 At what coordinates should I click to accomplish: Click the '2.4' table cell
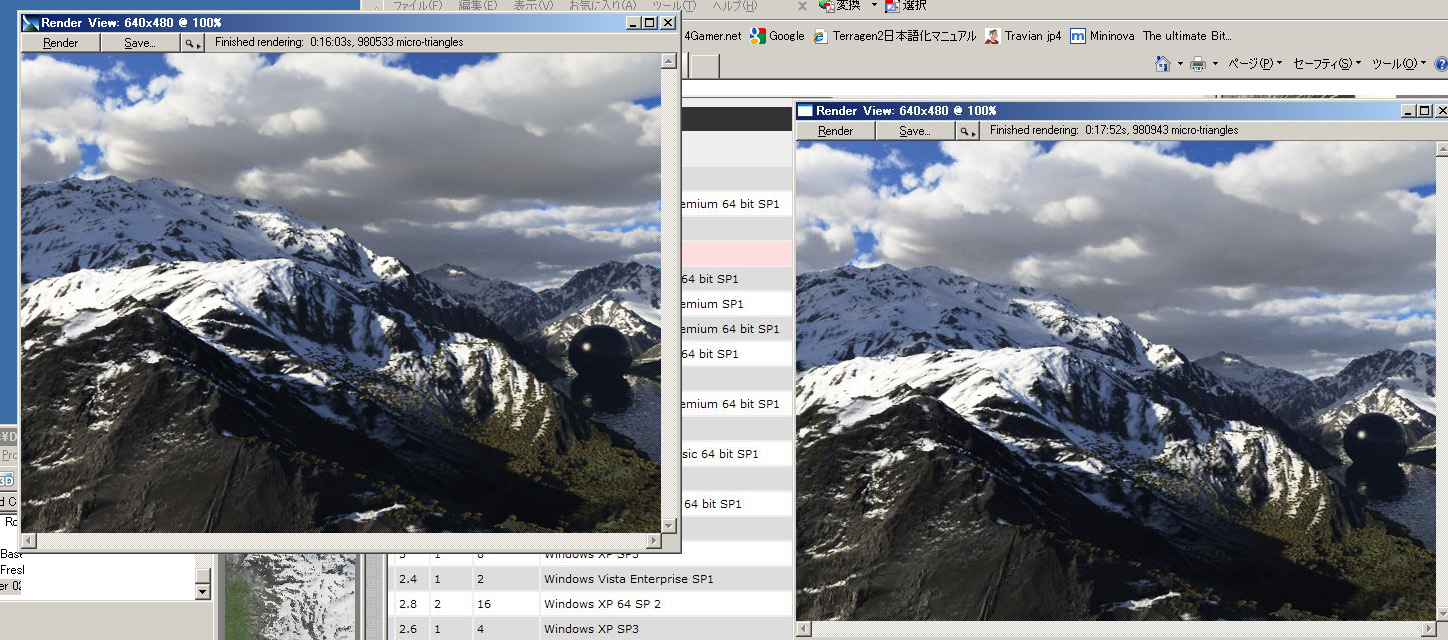(410, 579)
